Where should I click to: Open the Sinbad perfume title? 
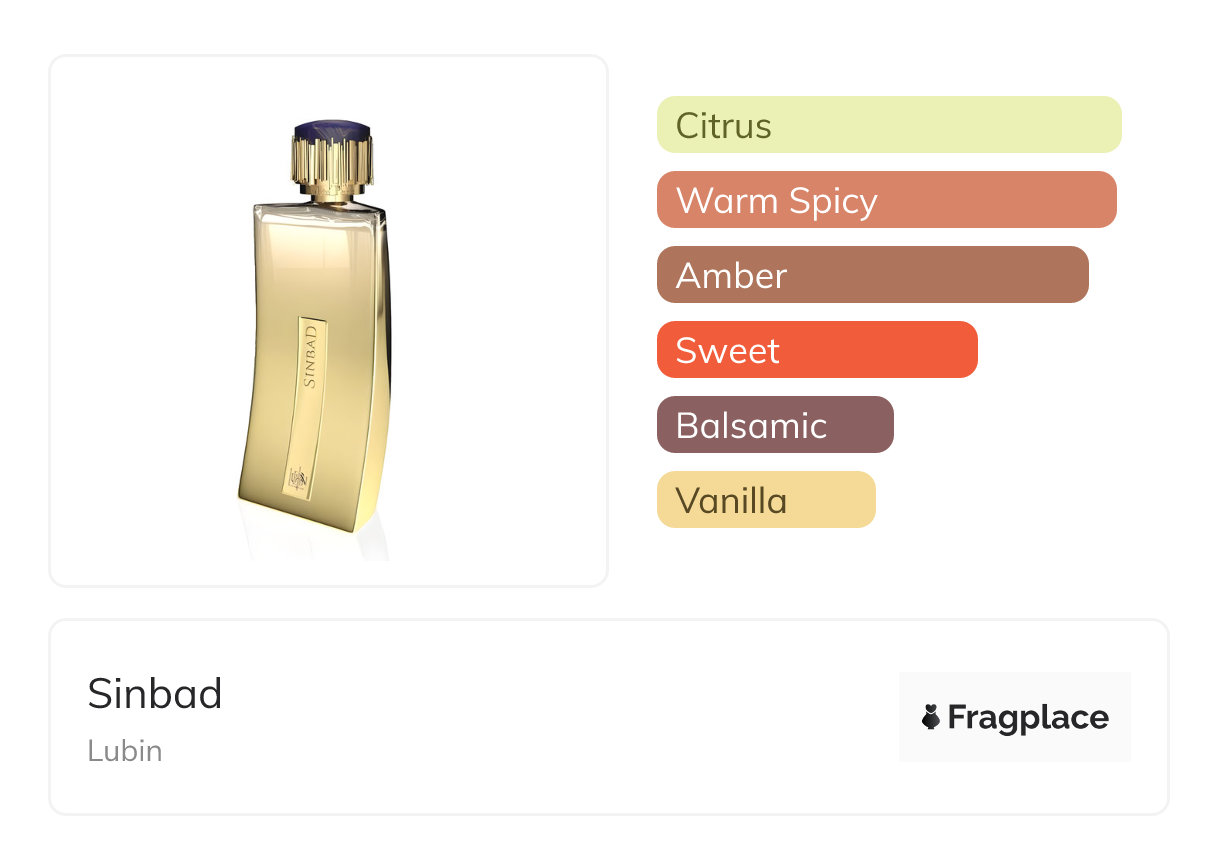point(155,694)
